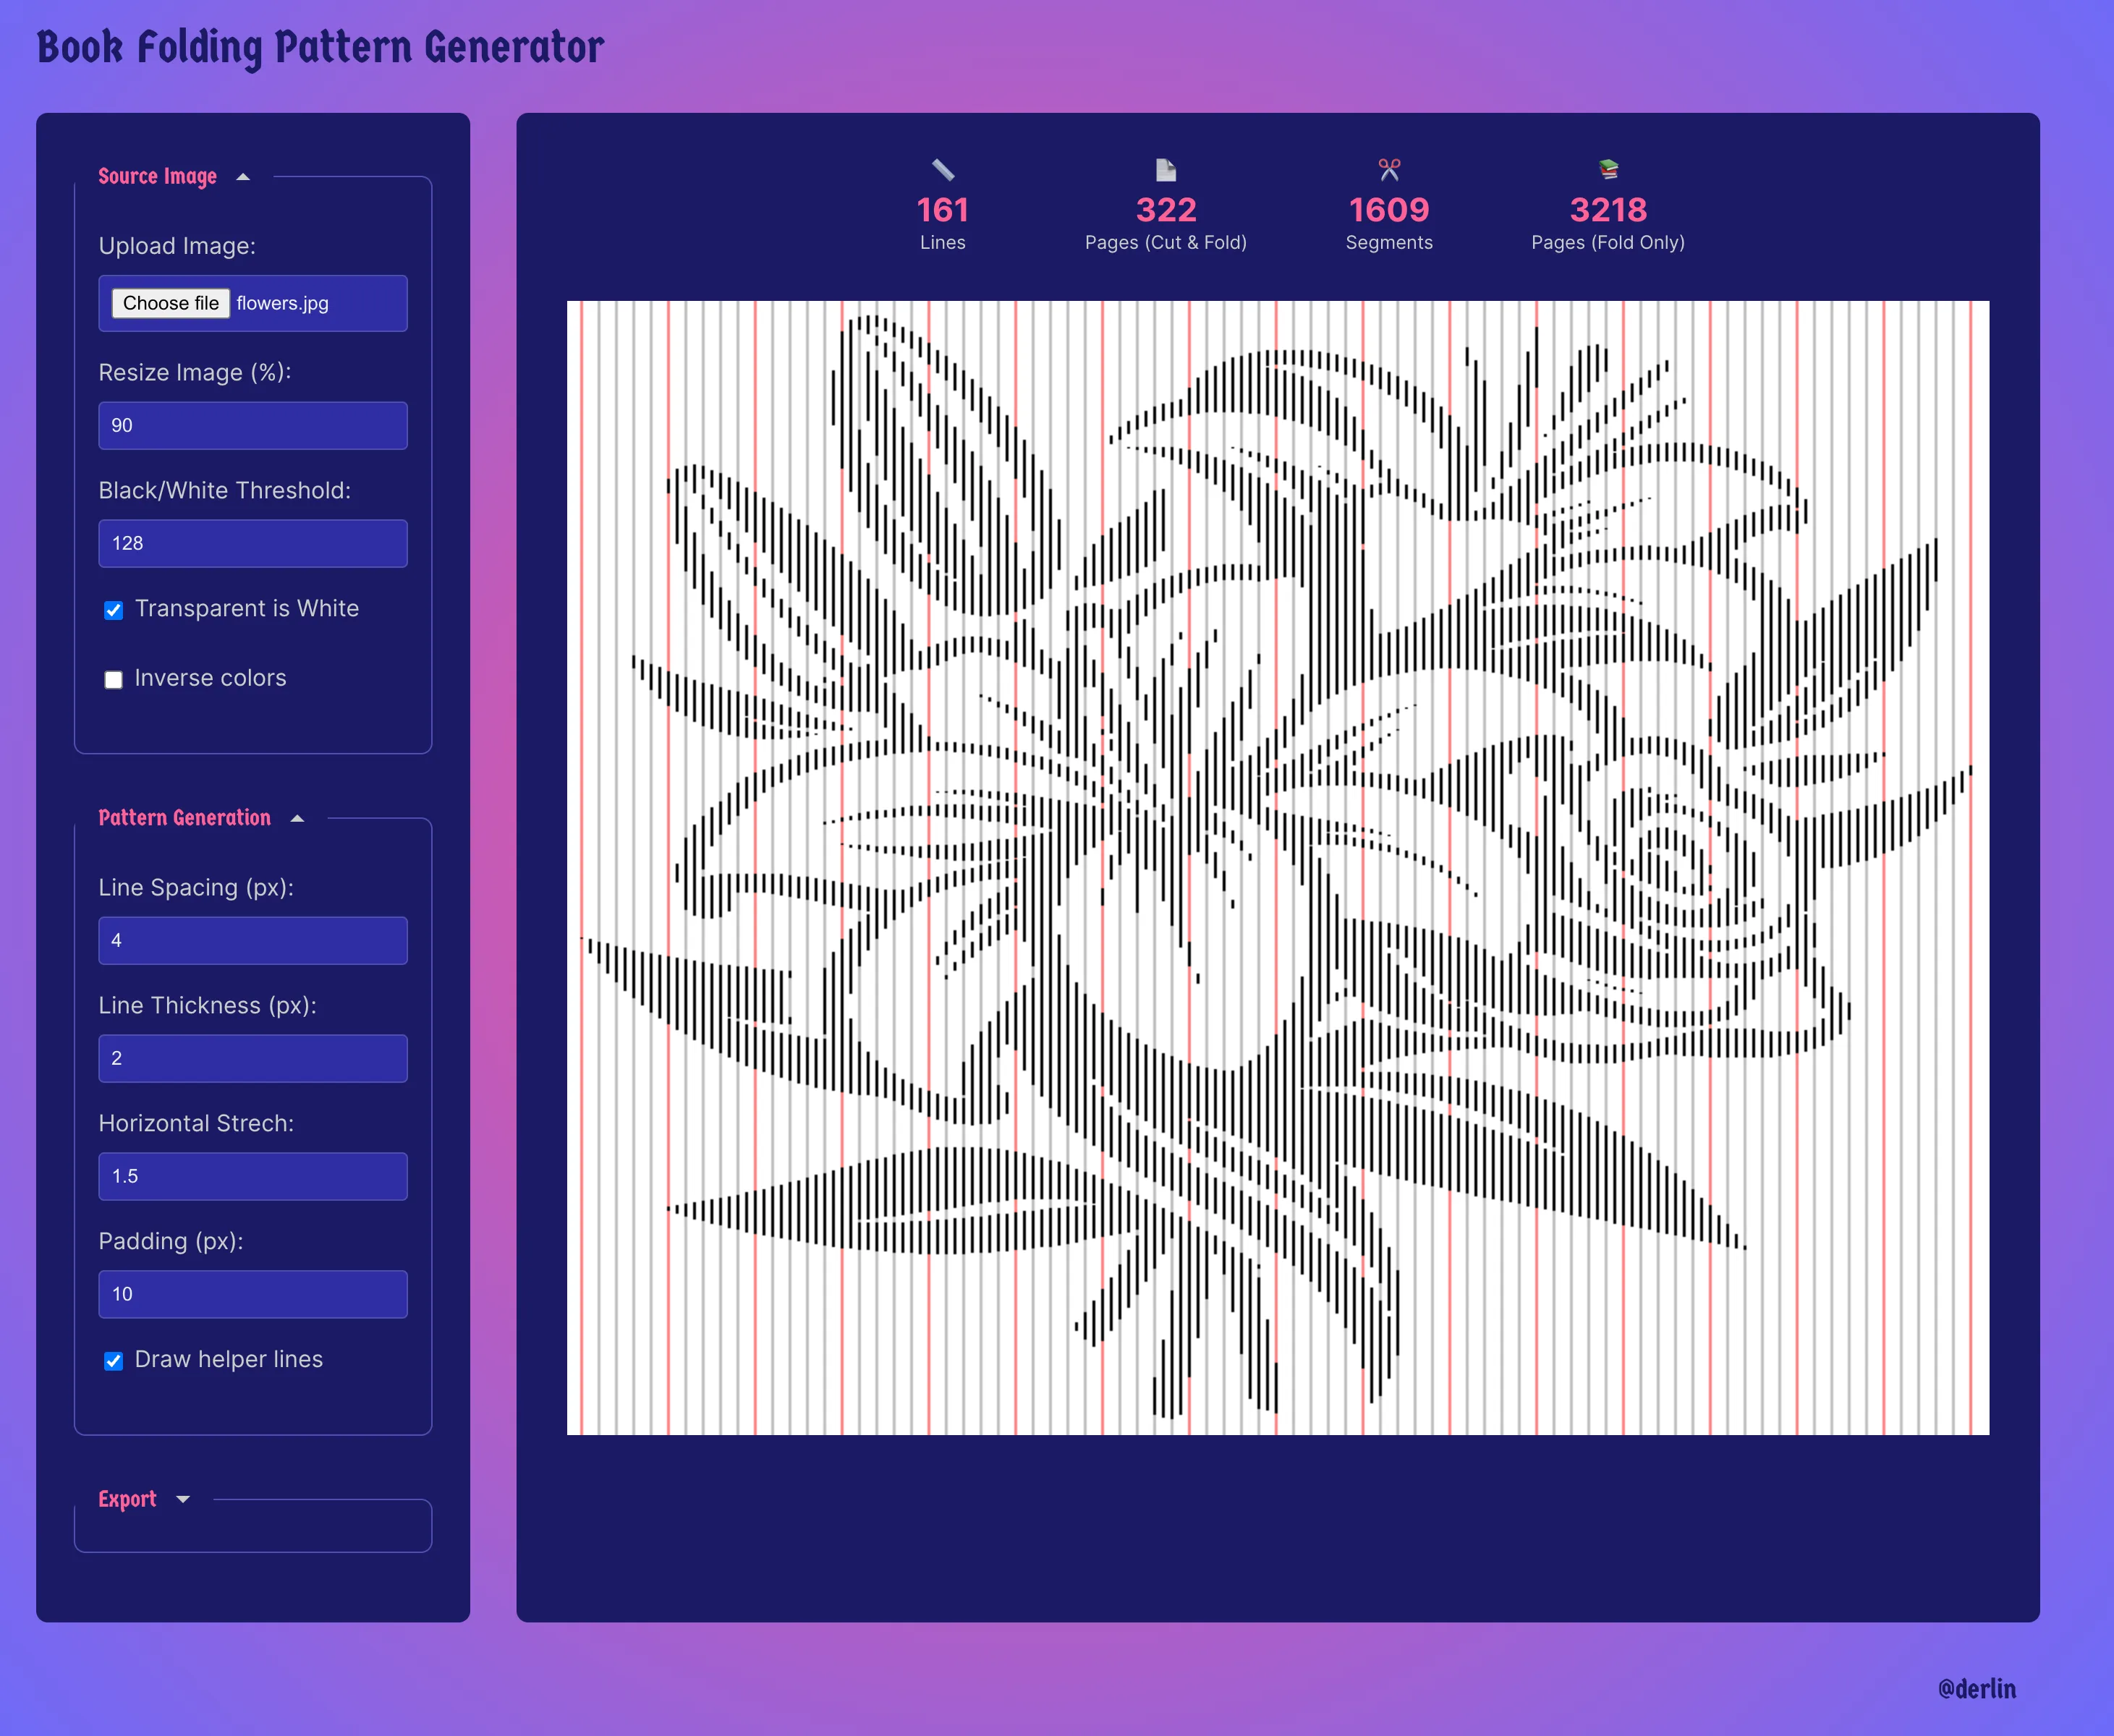Click the Line Spacing input box
The image size is (2114, 1736).
click(x=252, y=940)
